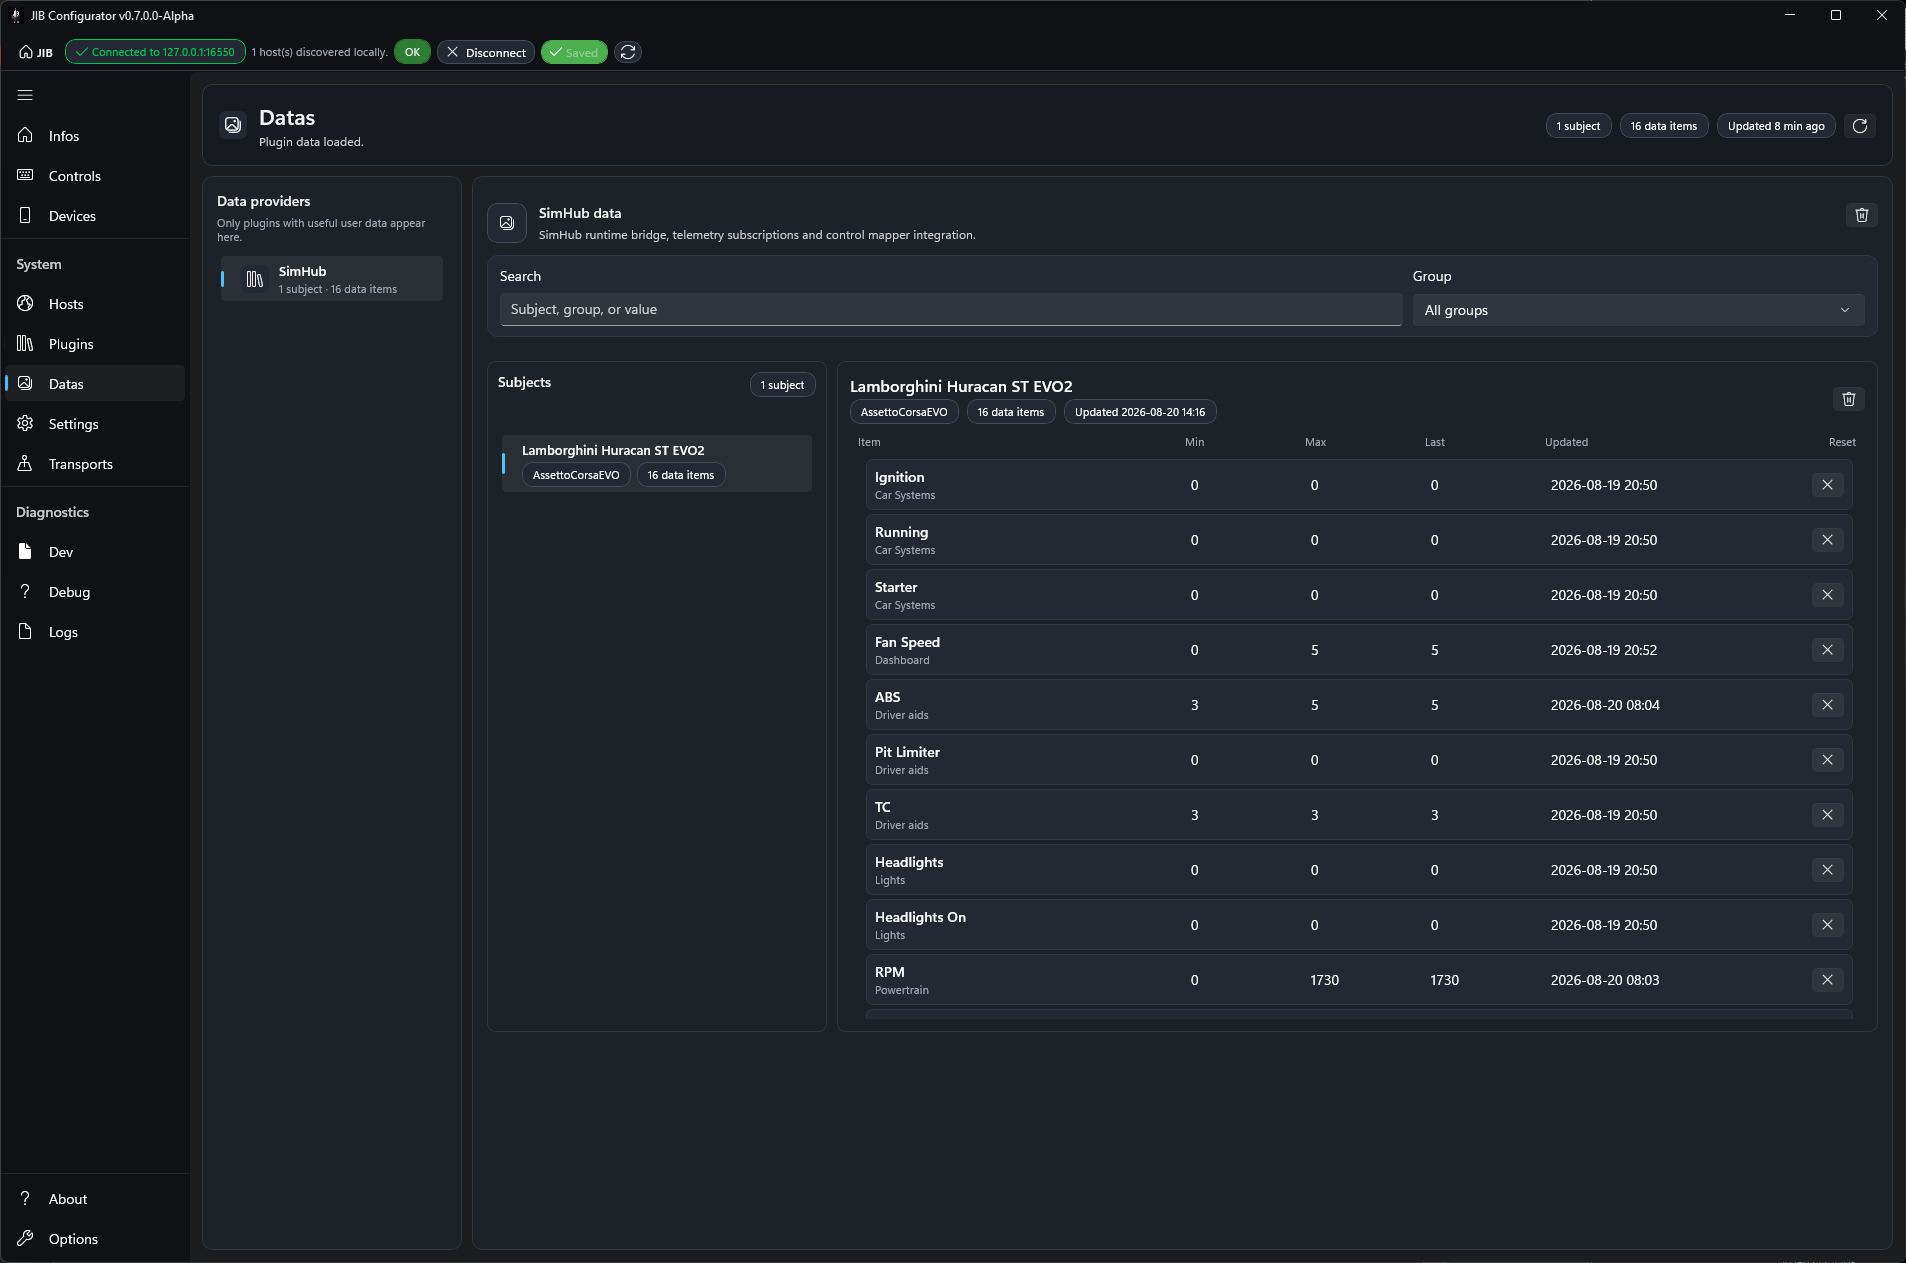
Task: Click the header '16 data items' badge
Action: click(1663, 126)
